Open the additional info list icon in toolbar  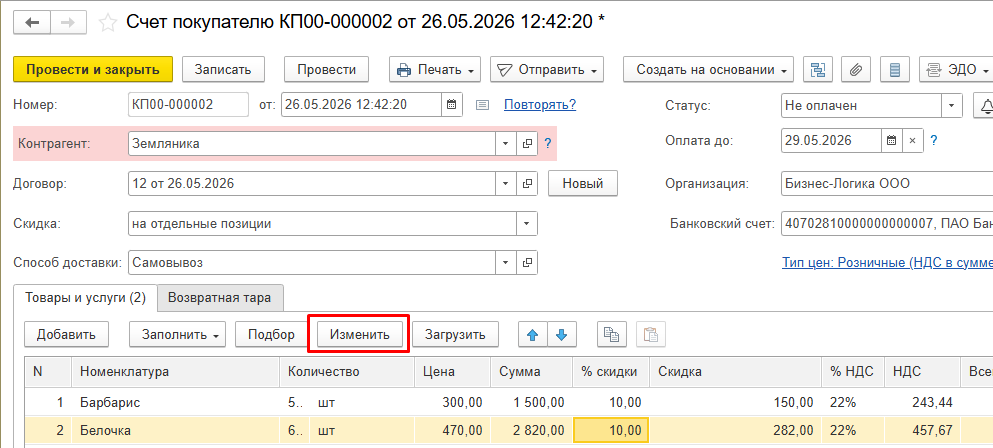895,70
